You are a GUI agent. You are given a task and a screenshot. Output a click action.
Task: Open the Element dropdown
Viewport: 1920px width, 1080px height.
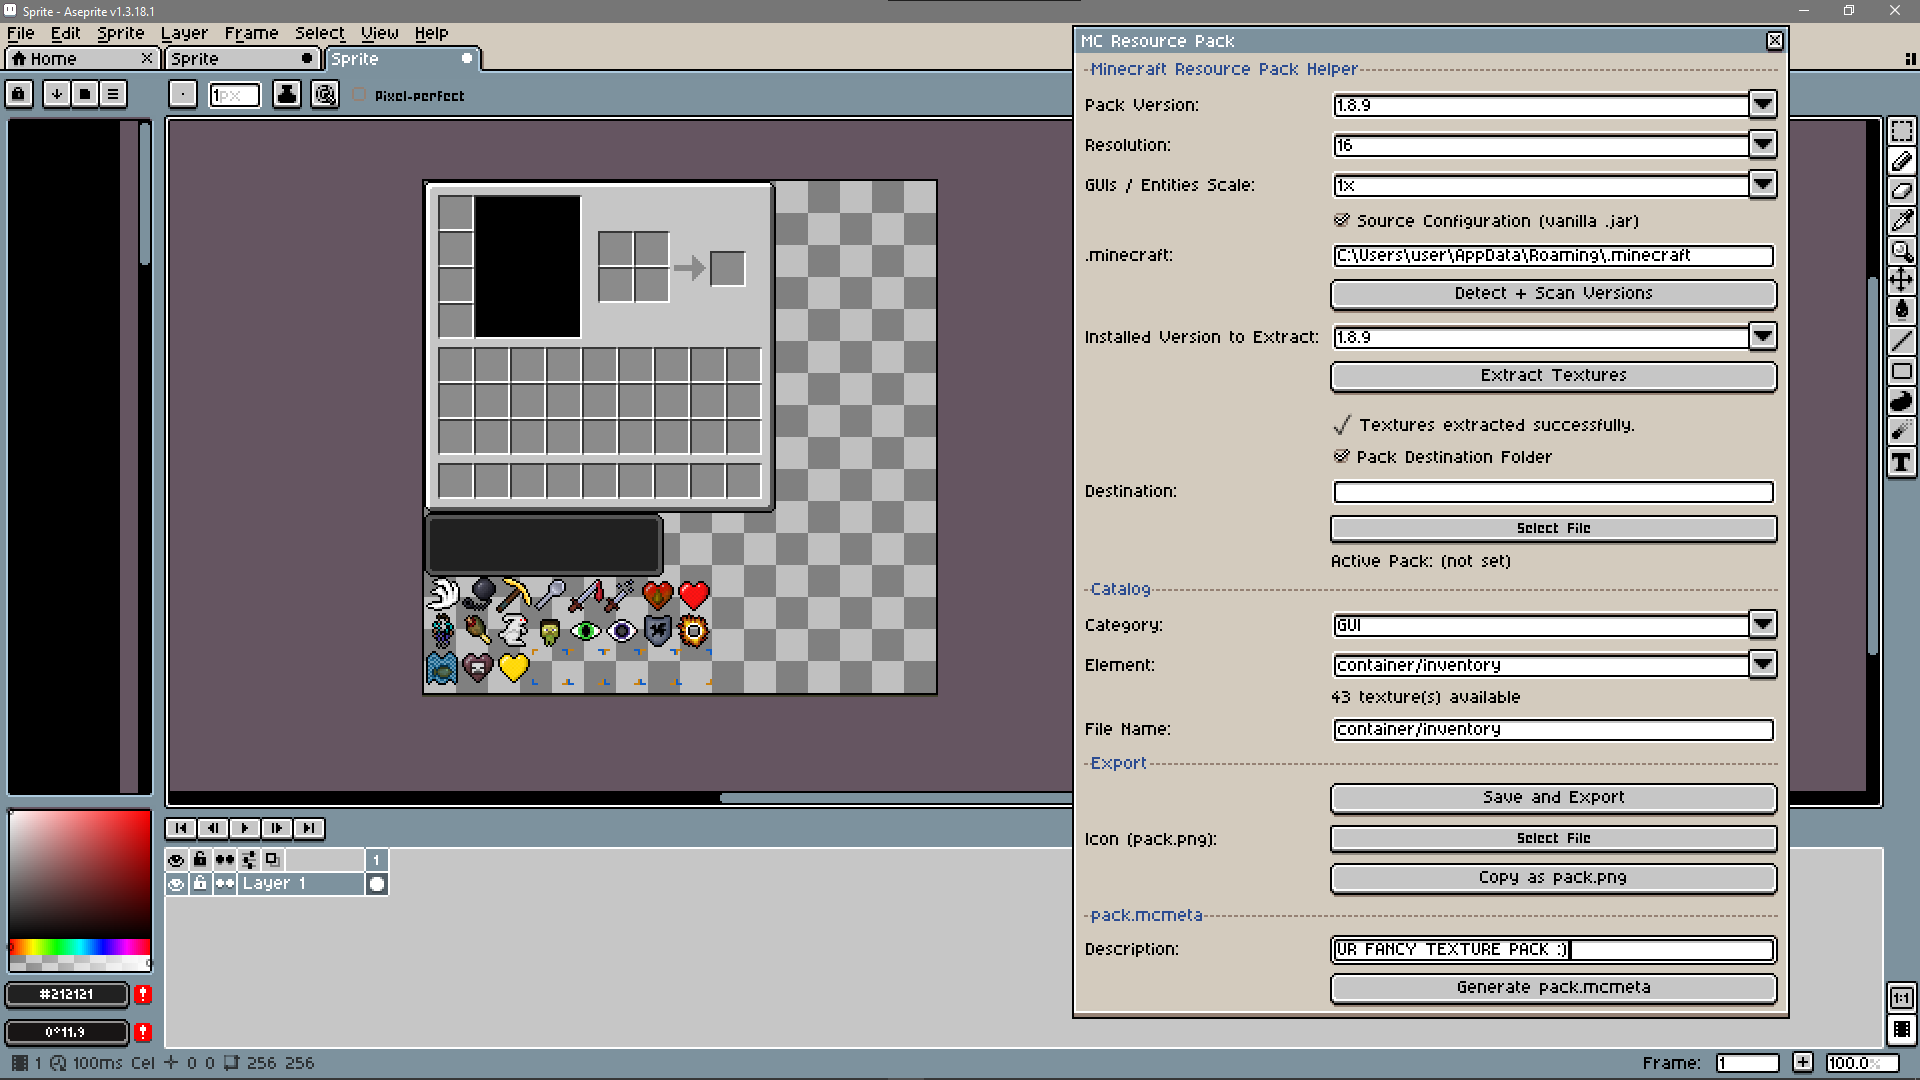(1763, 665)
